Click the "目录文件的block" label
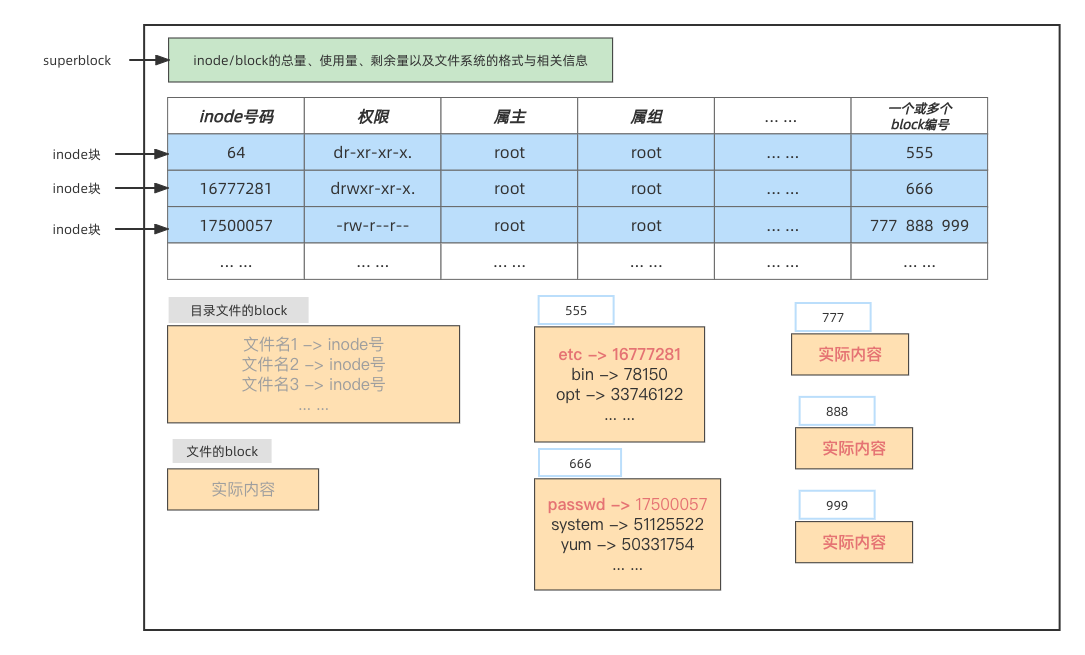1085x655 pixels. pos(239,310)
